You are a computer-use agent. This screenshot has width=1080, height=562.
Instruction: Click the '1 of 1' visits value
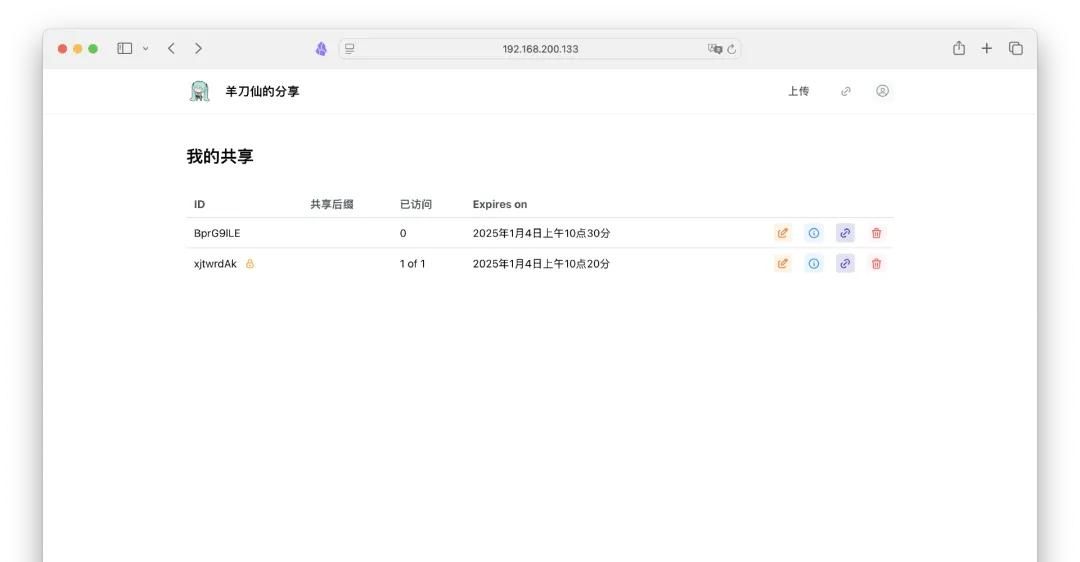click(413, 263)
